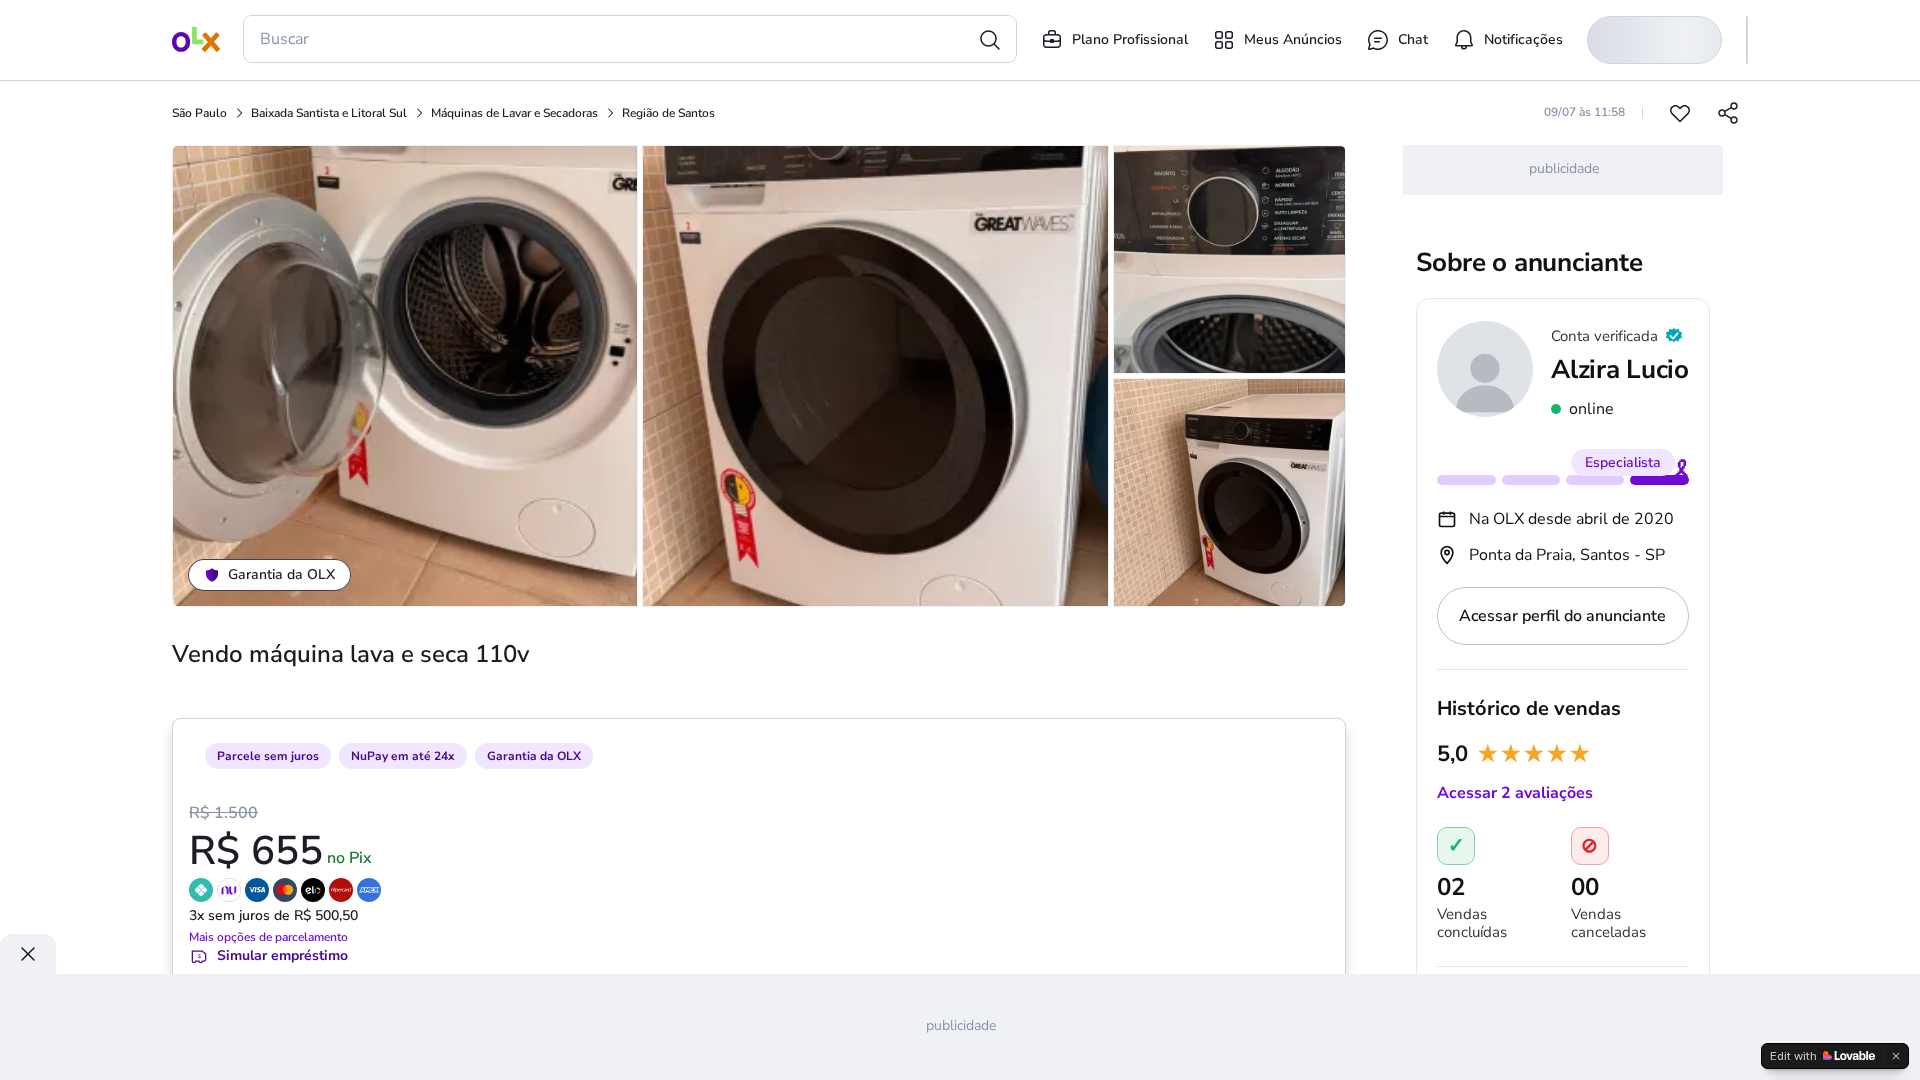
Task: Open Meus Anúncios
Action: tap(1277, 40)
